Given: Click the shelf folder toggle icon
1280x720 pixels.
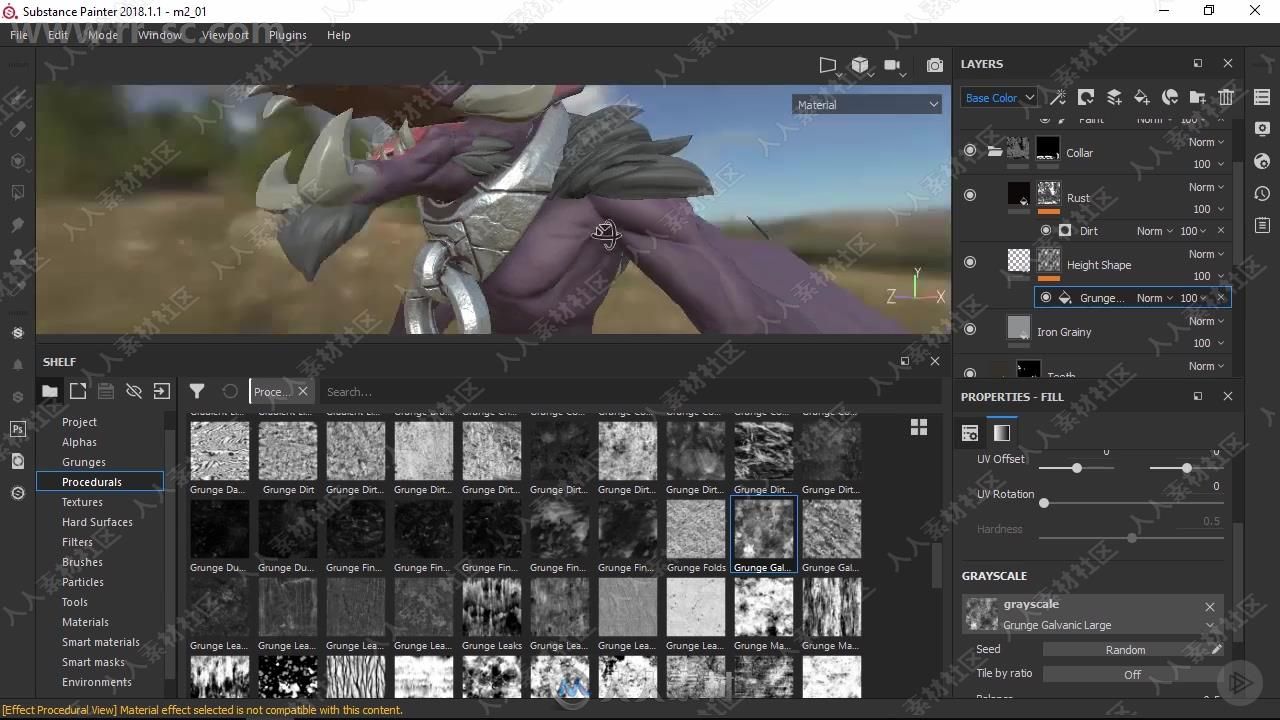Looking at the screenshot, I should coord(49,391).
